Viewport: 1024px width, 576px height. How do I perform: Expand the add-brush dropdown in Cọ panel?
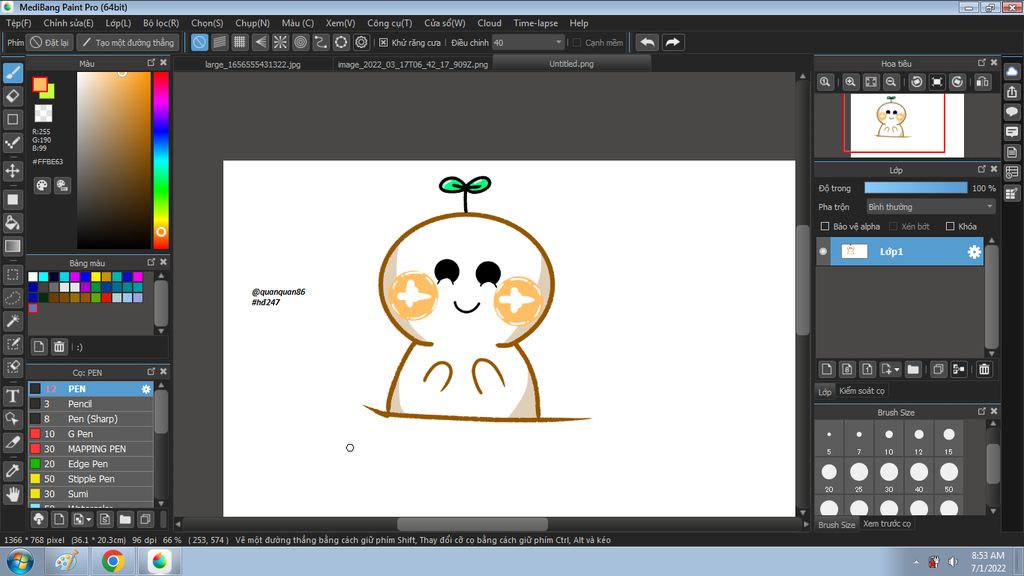(x=89, y=520)
